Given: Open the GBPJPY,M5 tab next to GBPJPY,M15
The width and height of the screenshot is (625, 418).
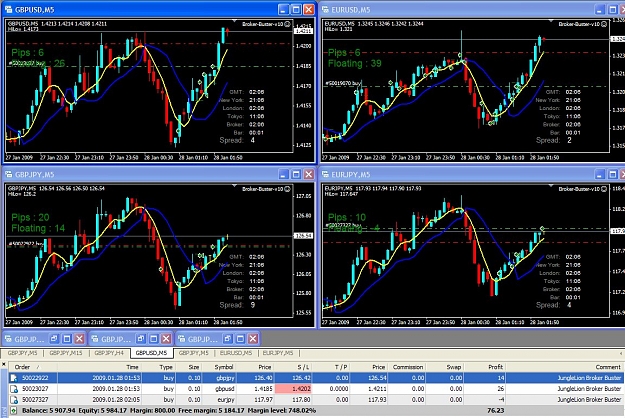Looking at the screenshot, I should coord(22,353).
